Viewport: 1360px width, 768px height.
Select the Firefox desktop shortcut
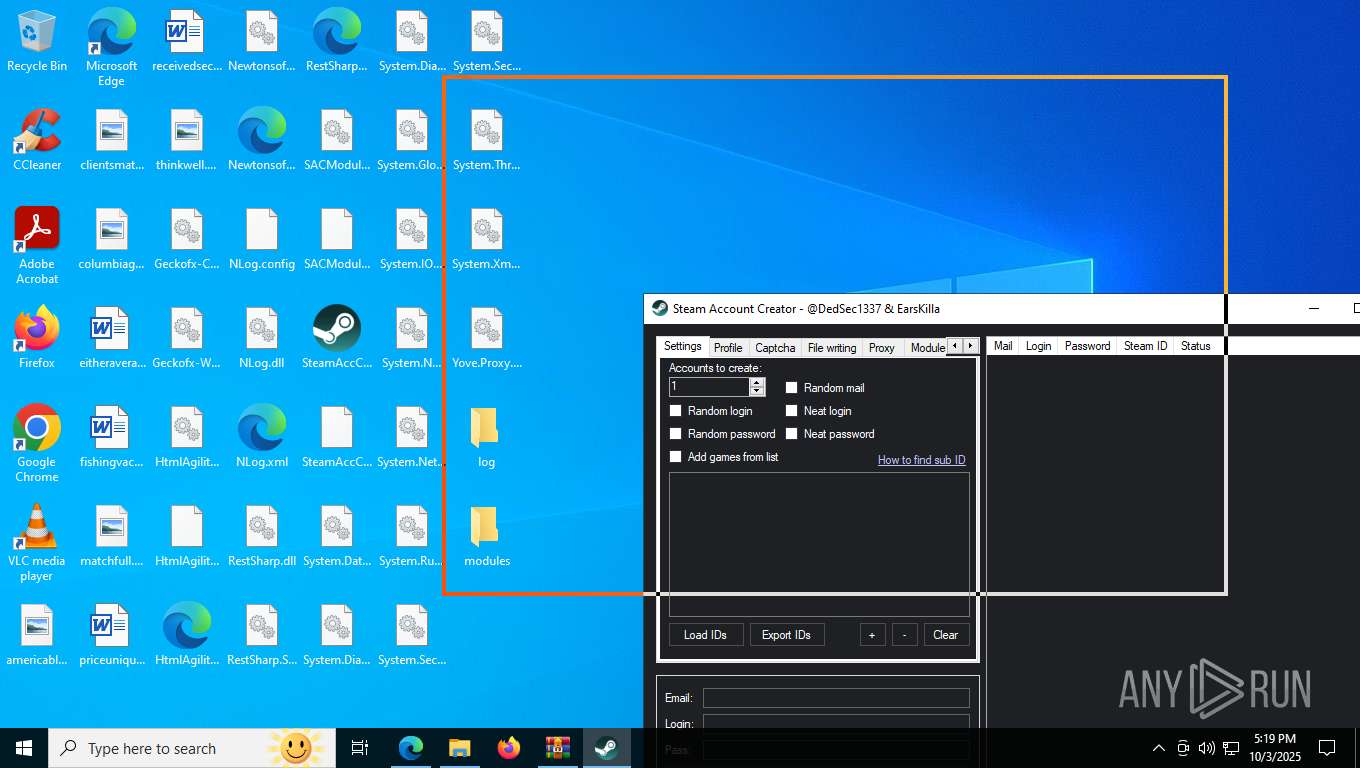tap(37, 338)
